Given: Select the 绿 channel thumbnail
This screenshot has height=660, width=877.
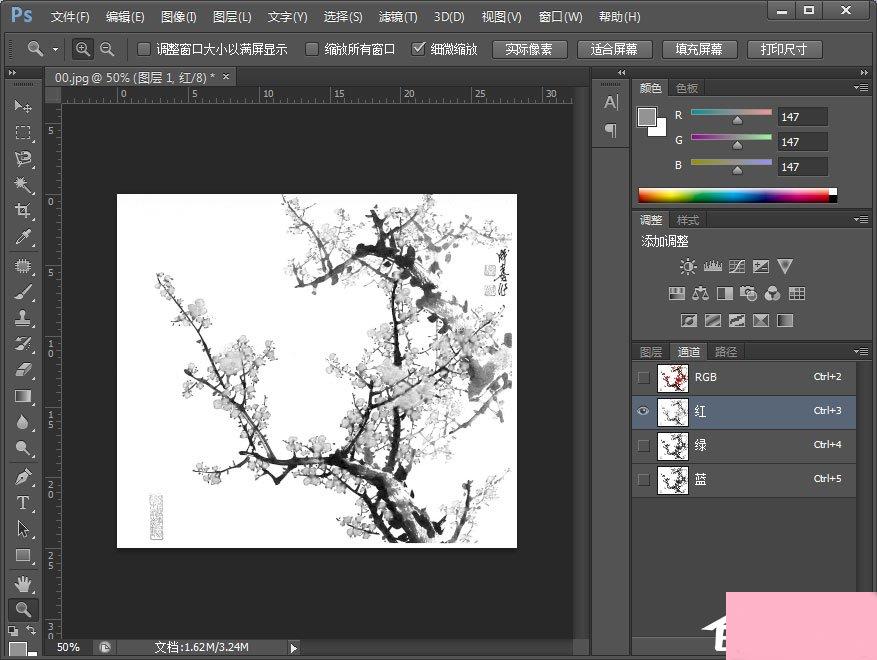Looking at the screenshot, I should pyautogui.click(x=672, y=446).
